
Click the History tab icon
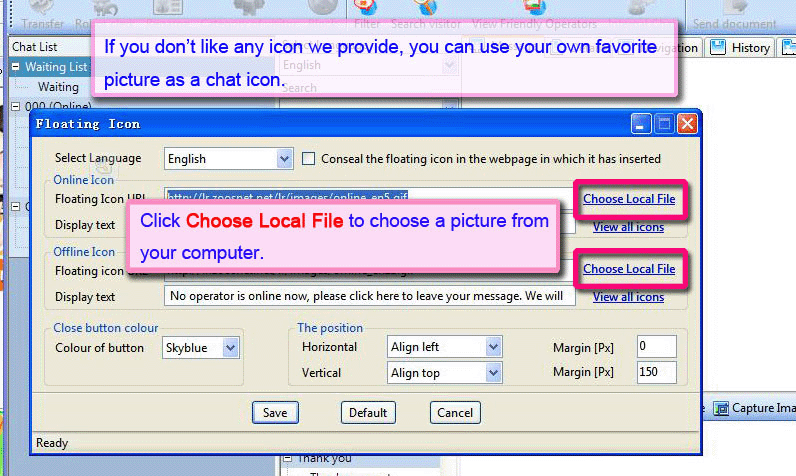718,47
